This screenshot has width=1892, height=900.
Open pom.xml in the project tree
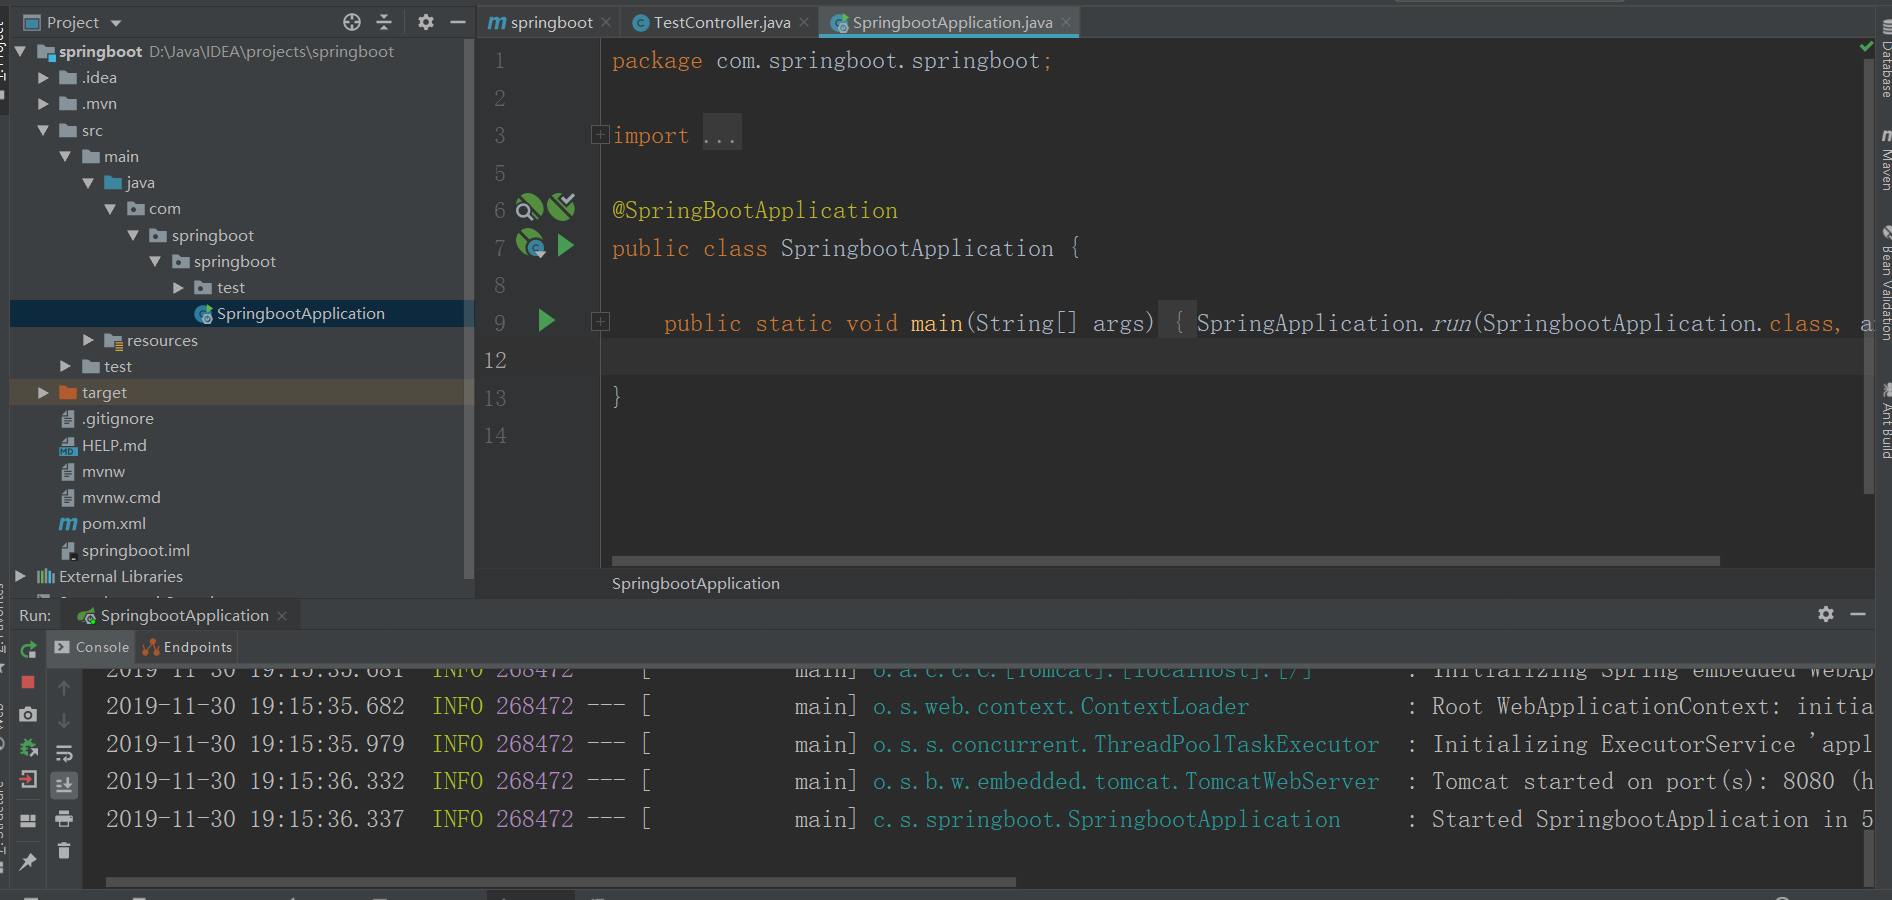pos(113,524)
